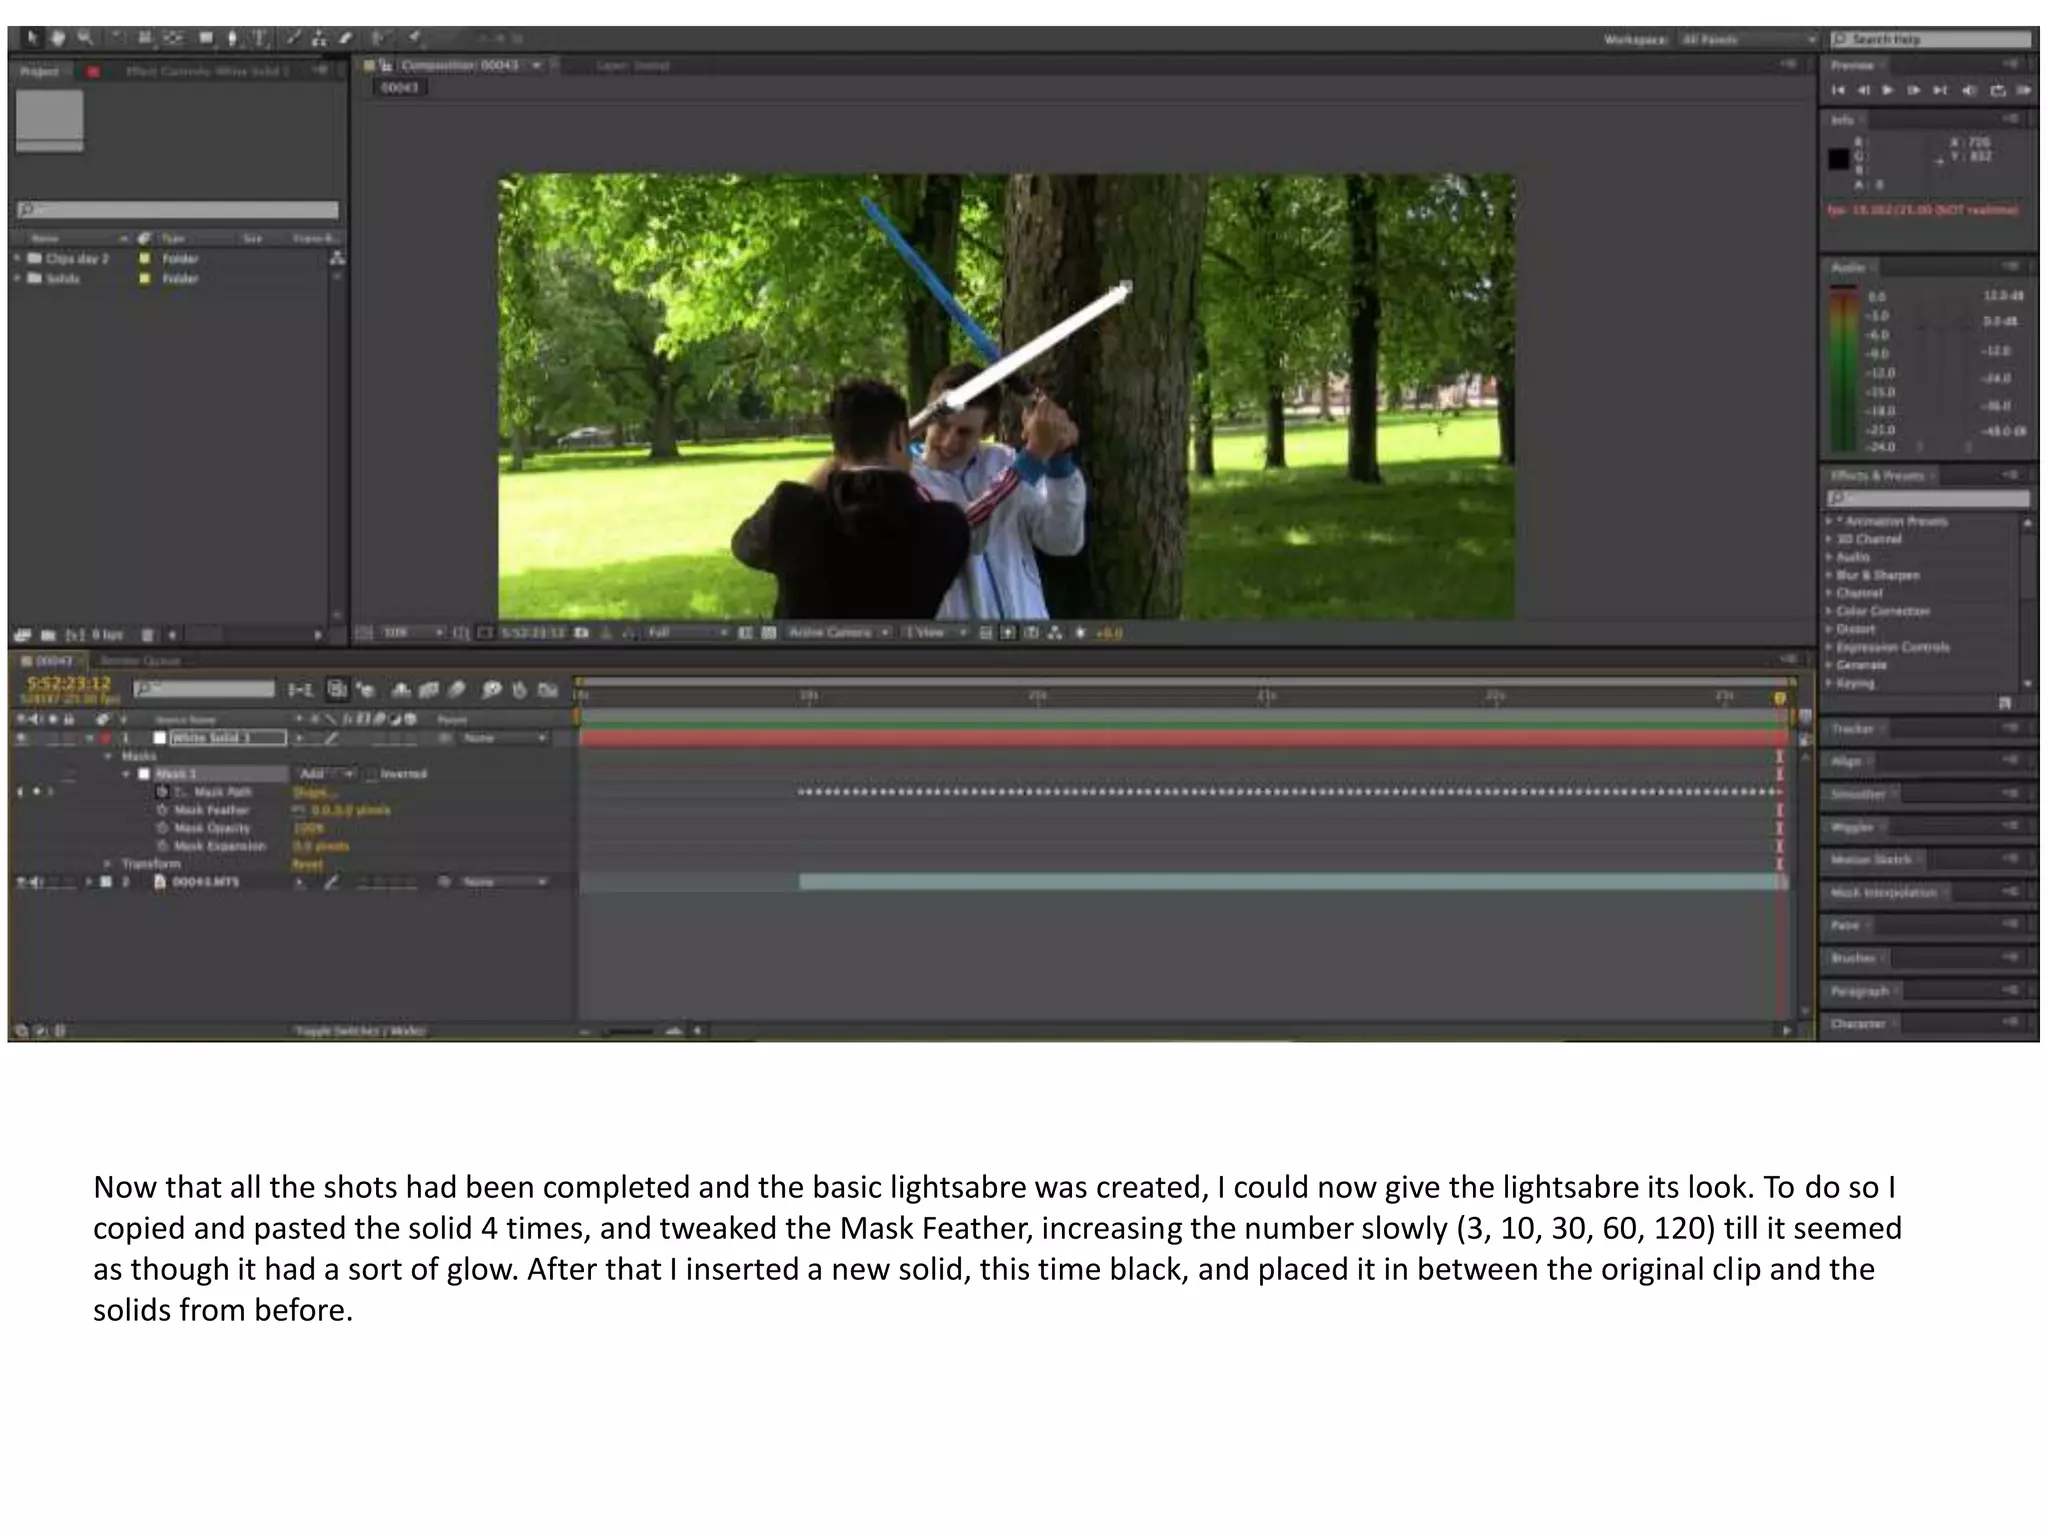
Task: Toggle Mask Opacity stopwatch keyframing
Action: click(162, 828)
